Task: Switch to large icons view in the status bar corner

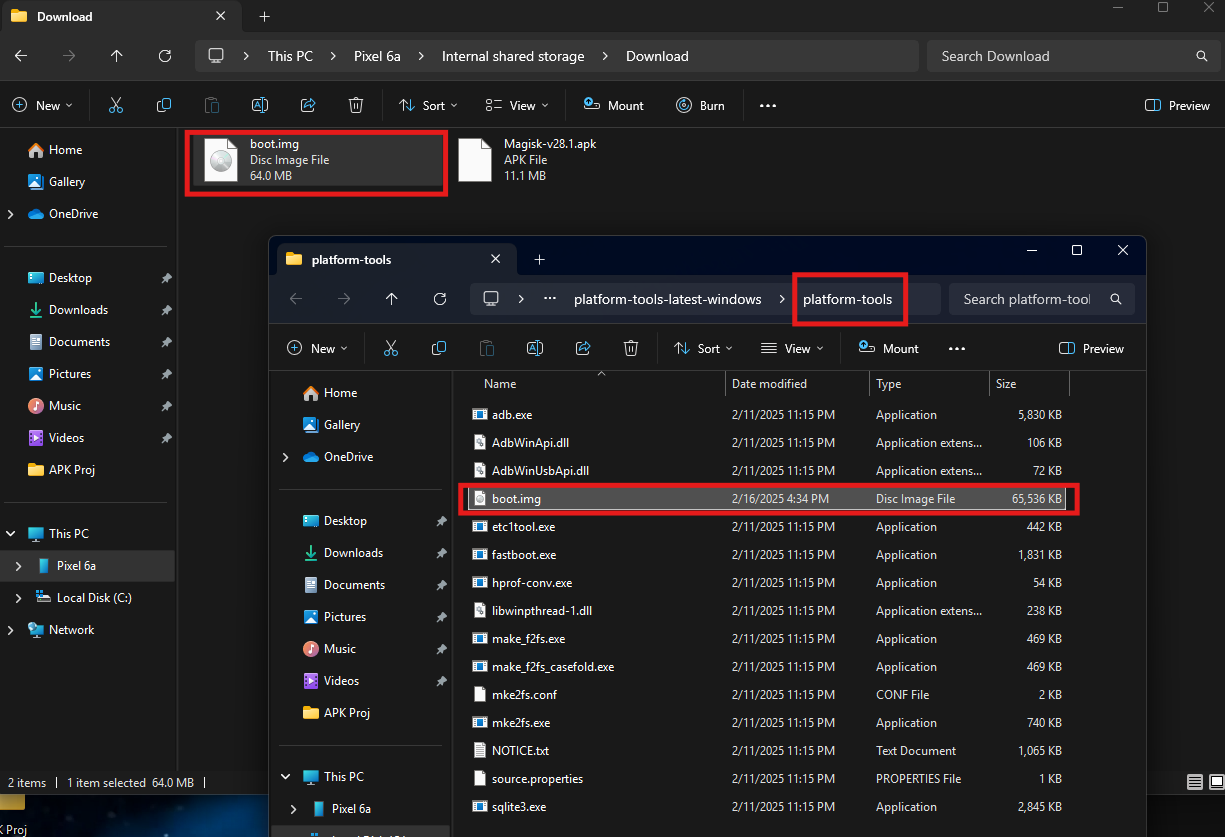Action: tap(1214, 782)
